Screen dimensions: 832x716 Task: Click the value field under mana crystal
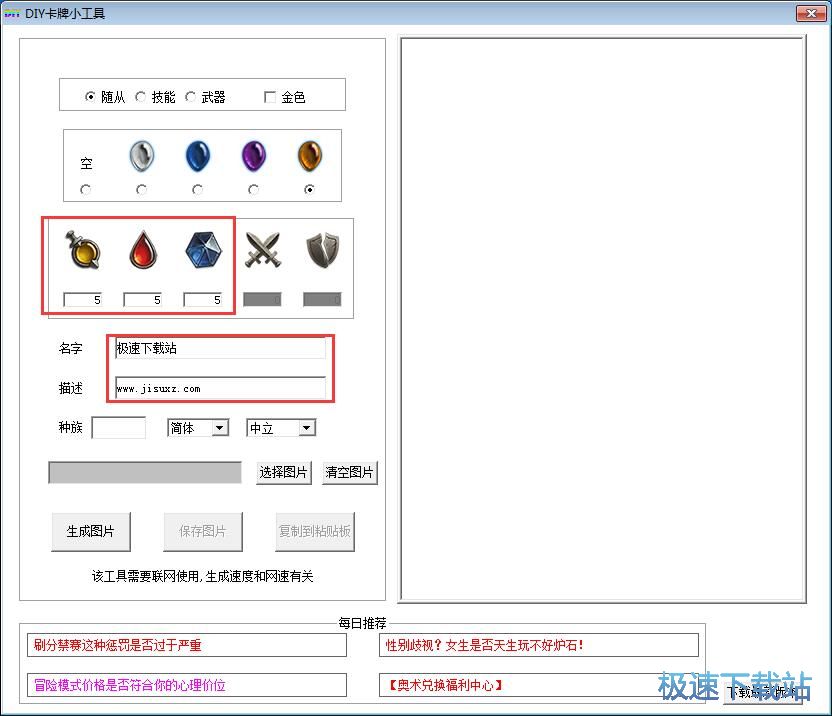click(202, 300)
